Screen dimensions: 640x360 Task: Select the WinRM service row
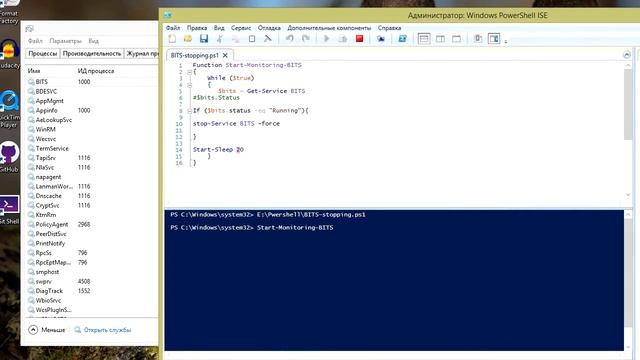pos(91,129)
